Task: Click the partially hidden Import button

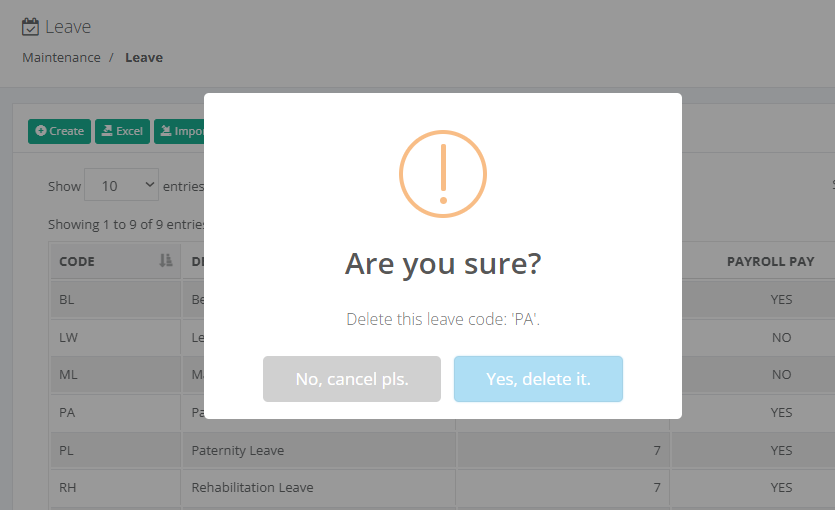Action: pos(179,131)
